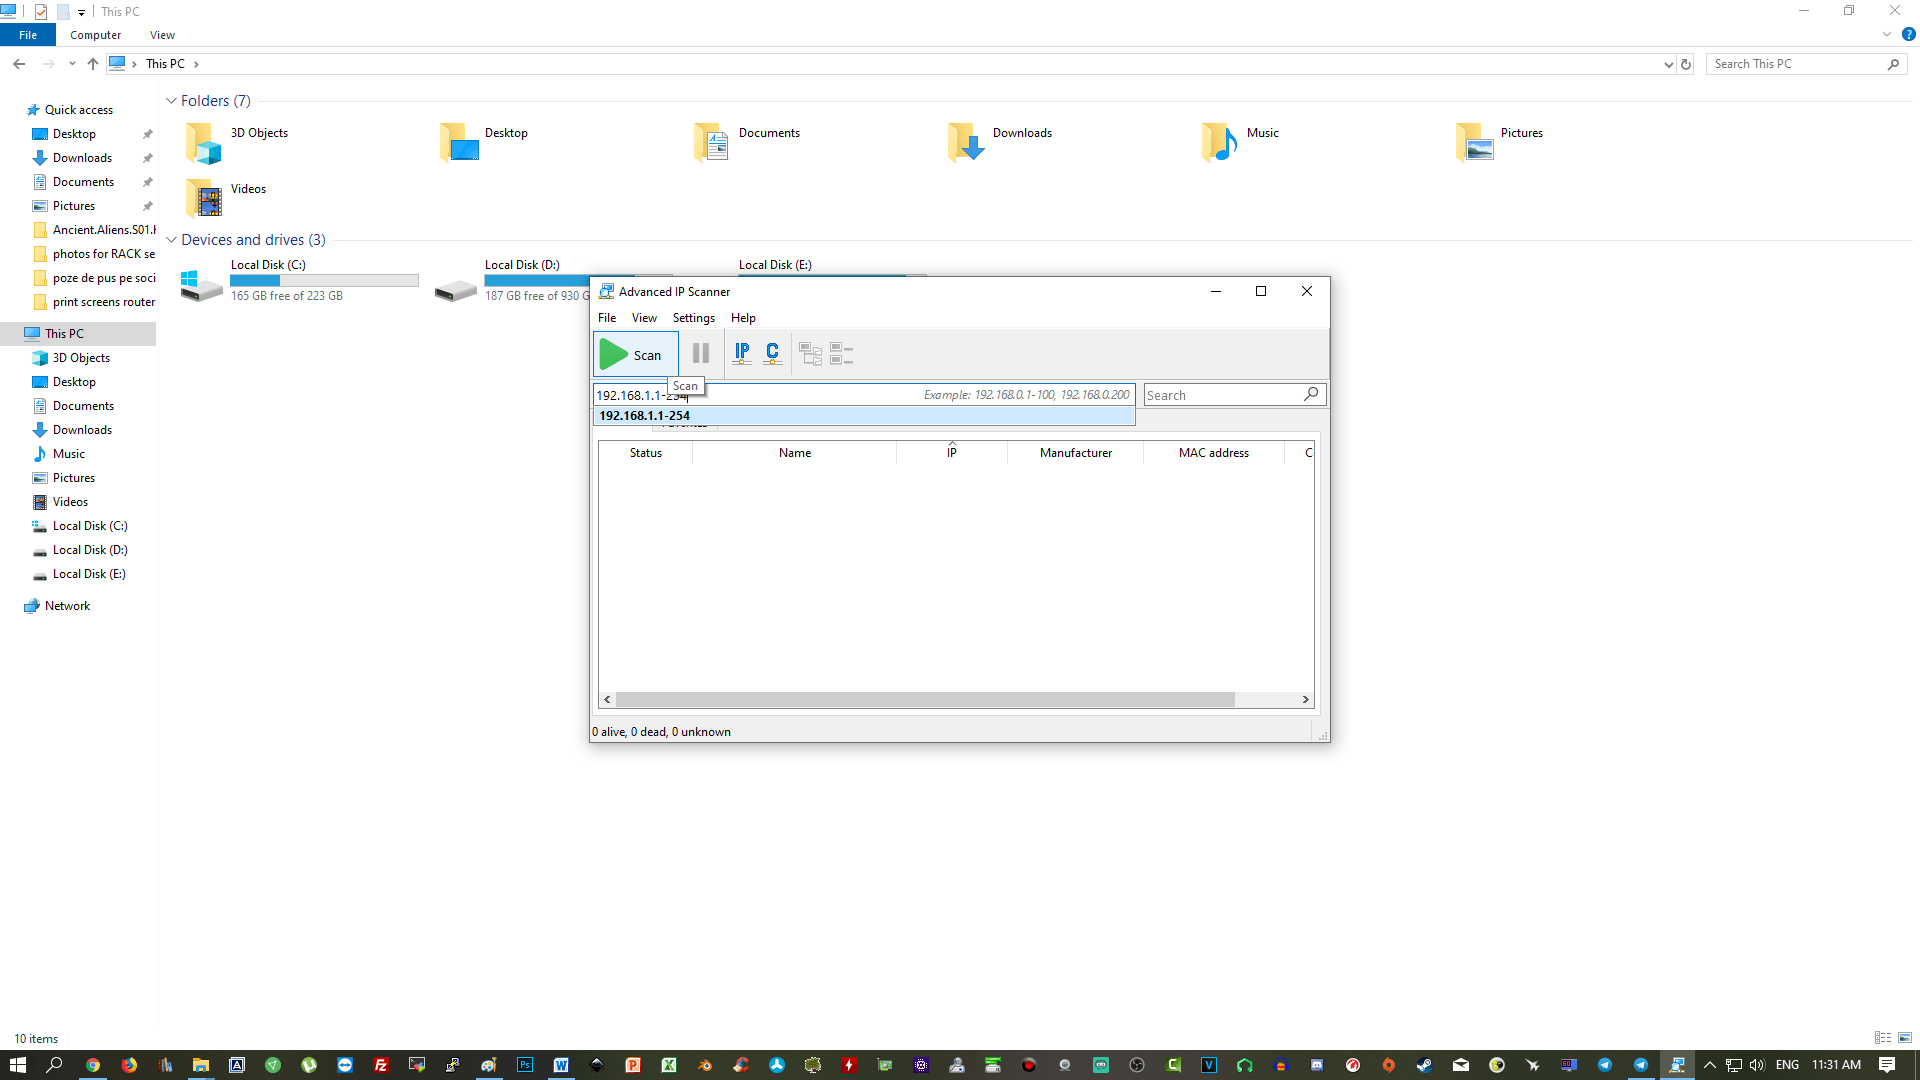Screen dimensions: 1920x1080
Task: Sort results by Manufacturer column
Action: tap(1076, 453)
